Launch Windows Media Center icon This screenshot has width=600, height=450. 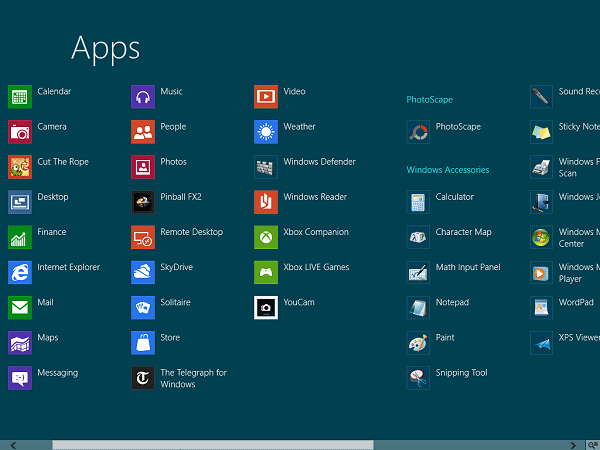pos(541,237)
